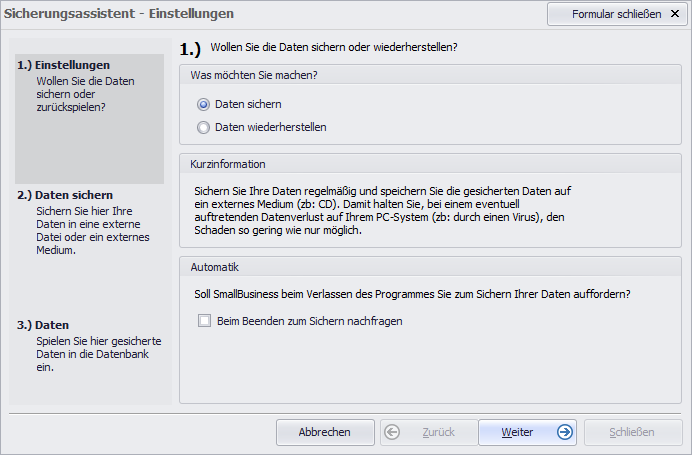Click the Schließen button

(x=633, y=432)
